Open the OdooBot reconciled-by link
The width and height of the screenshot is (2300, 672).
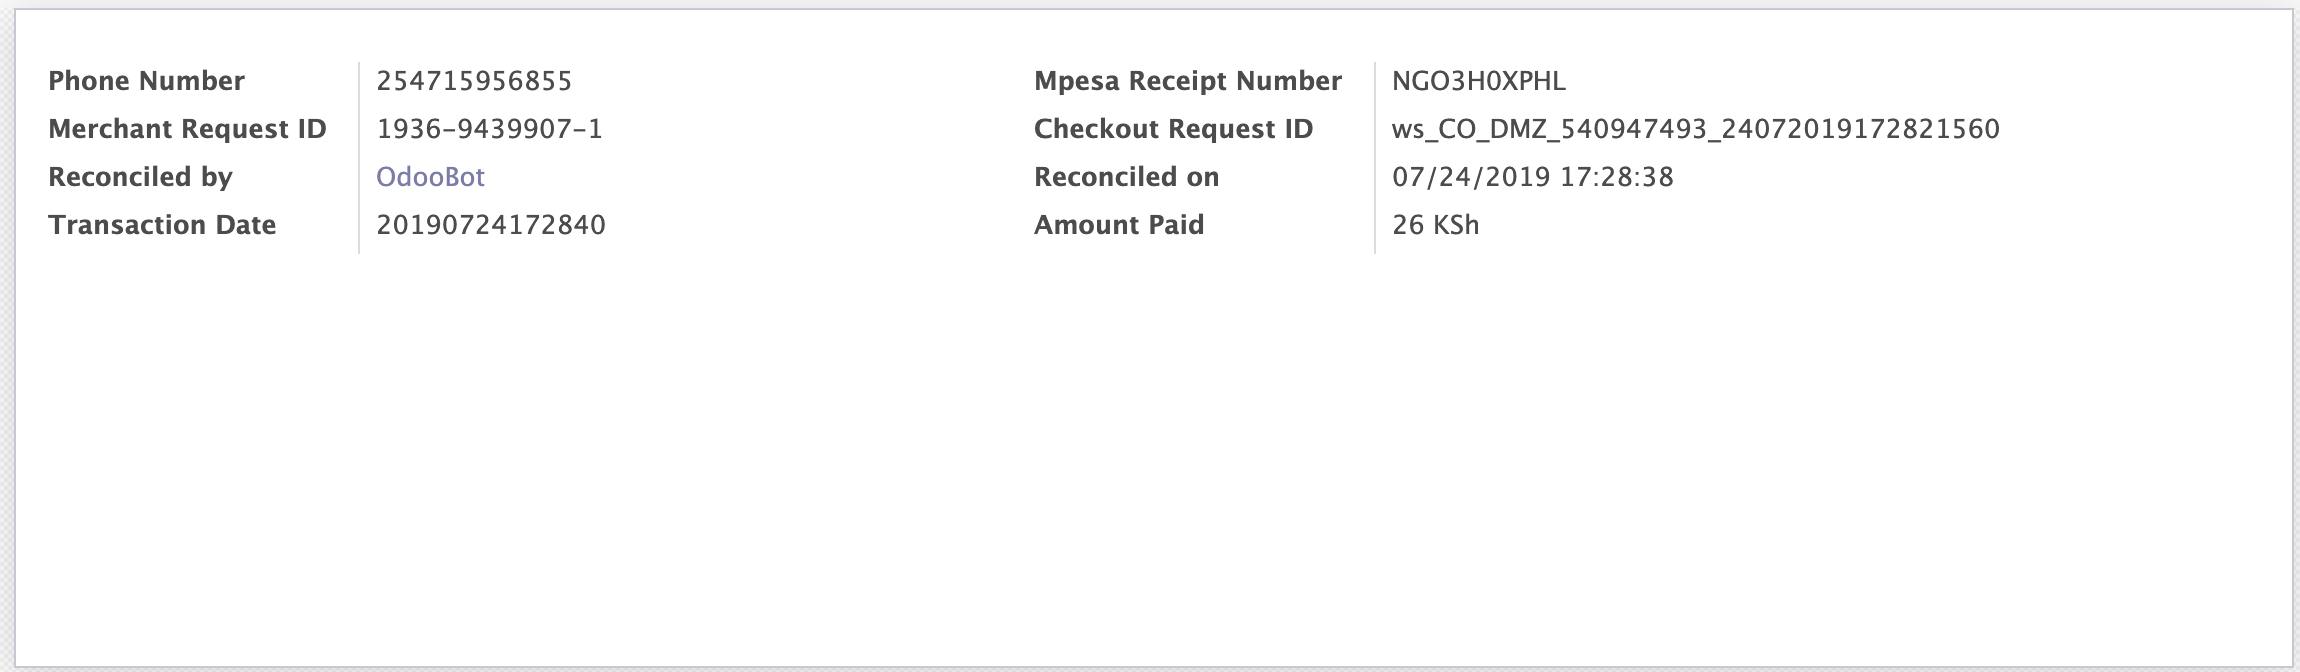click(430, 177)
